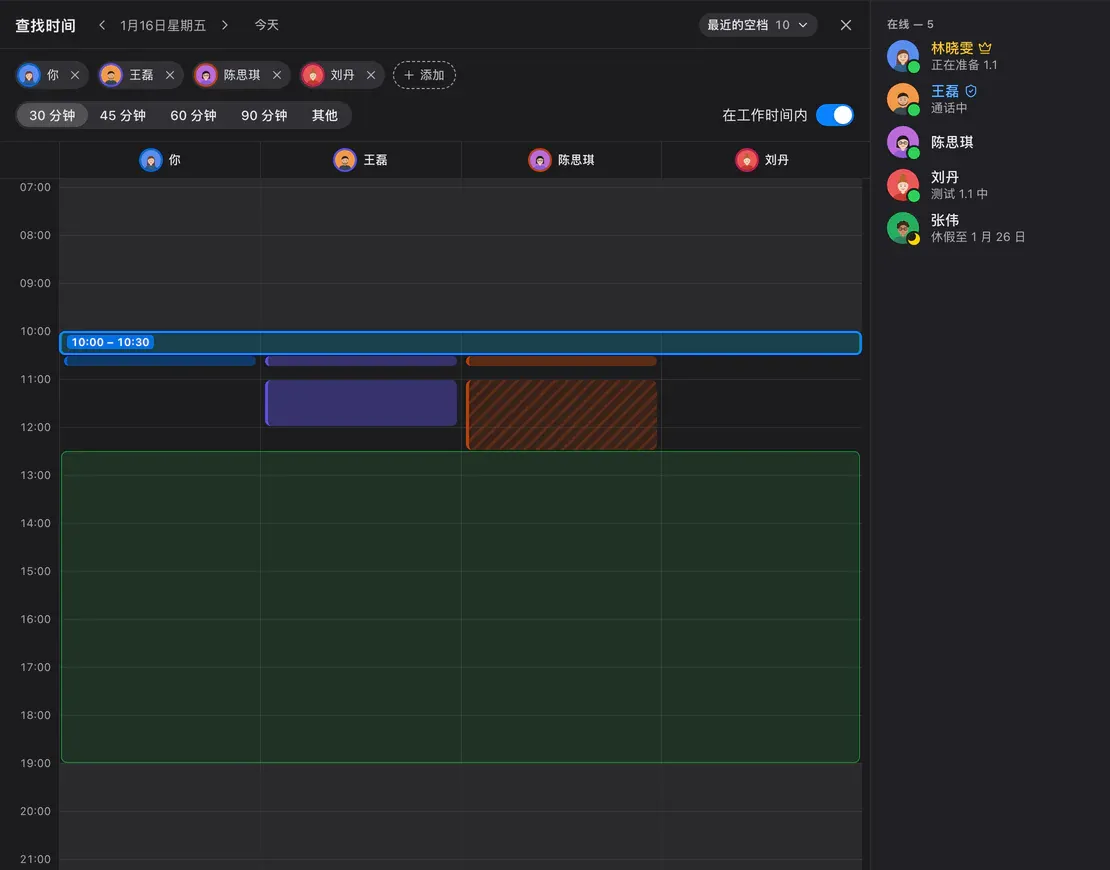Click 王磊 avatar in column header
The width and height of the screenshot is (1110, 870).
click(x=345, y=160)
